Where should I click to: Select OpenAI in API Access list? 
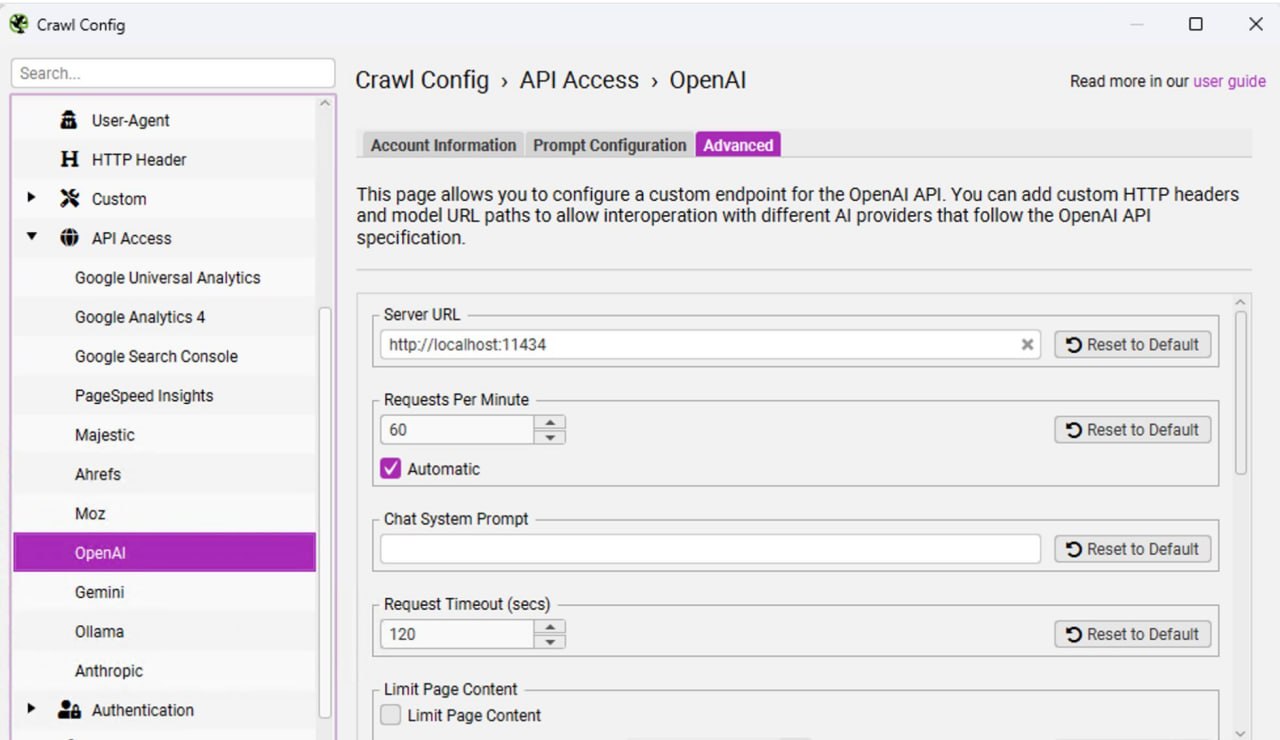[164, 553]
